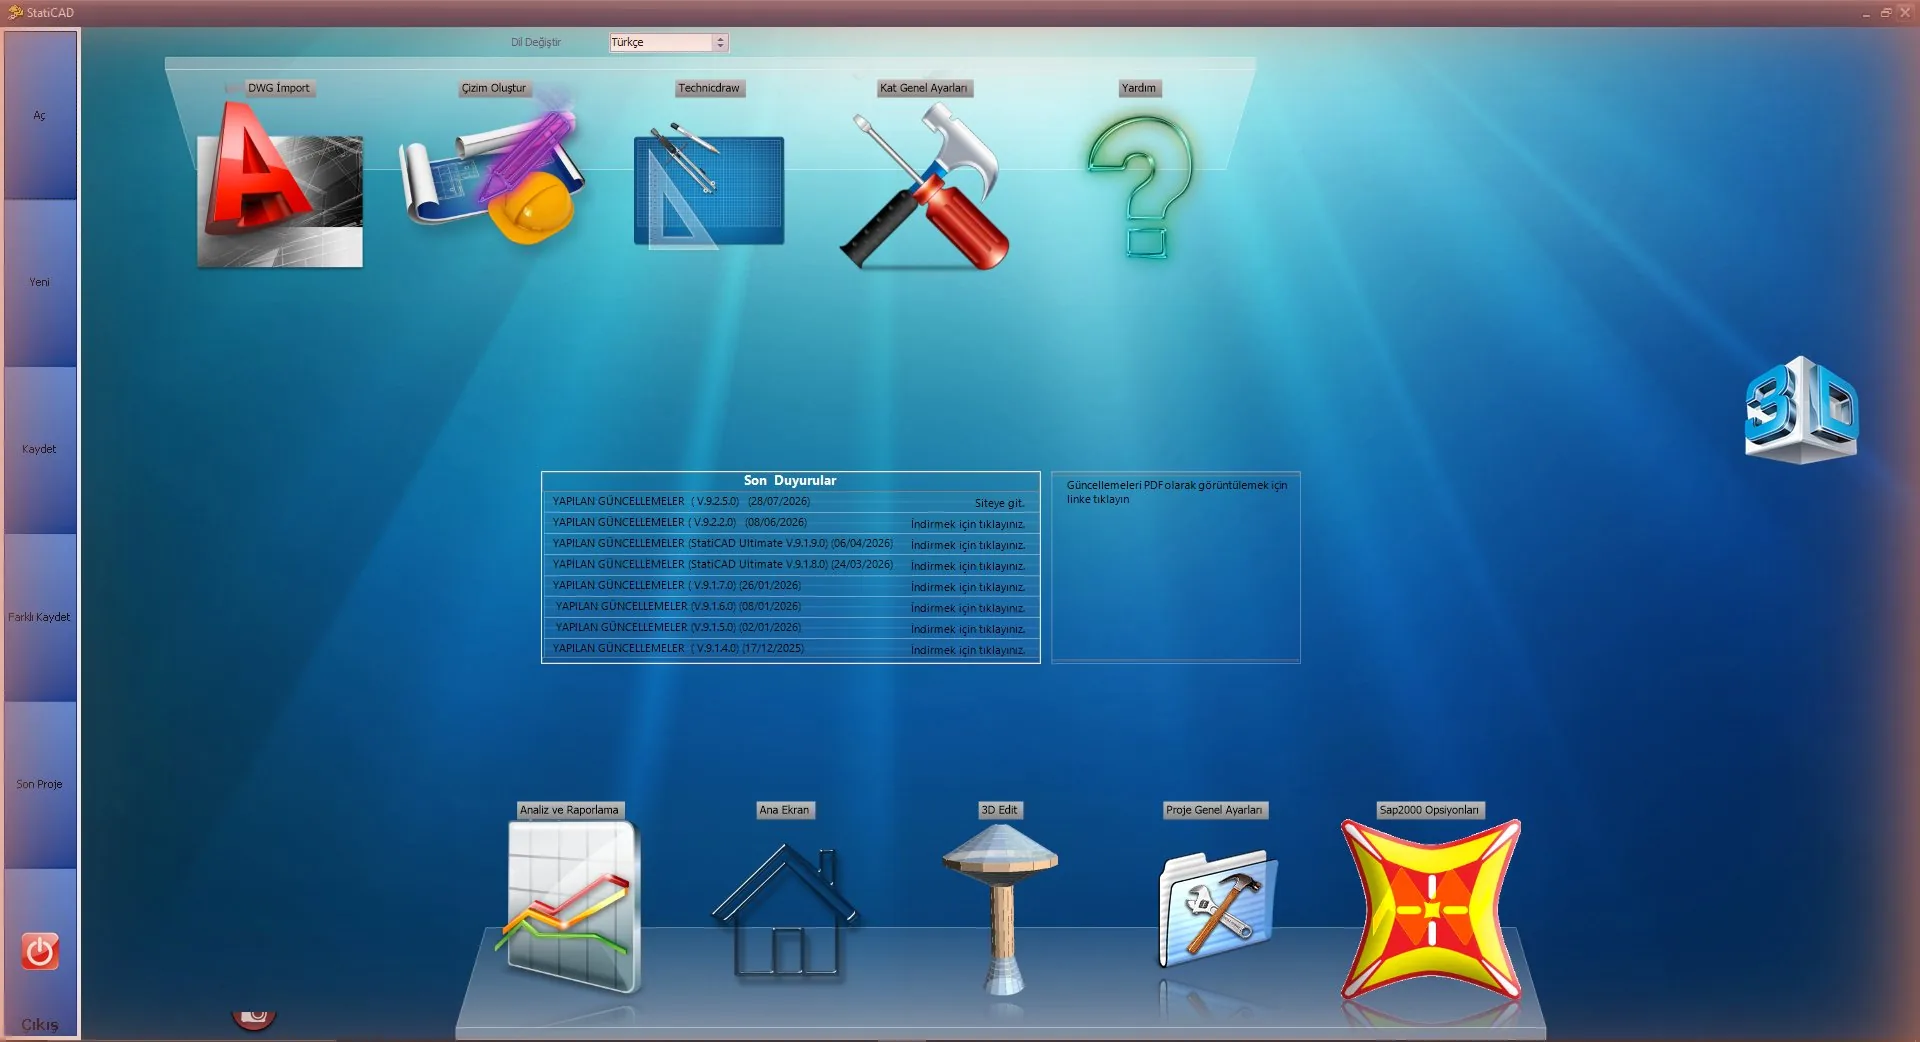This screenshot has height=1042, width=1920.
Task: Click the Kaydet sidebar button
Action: [x=40, y=449]
